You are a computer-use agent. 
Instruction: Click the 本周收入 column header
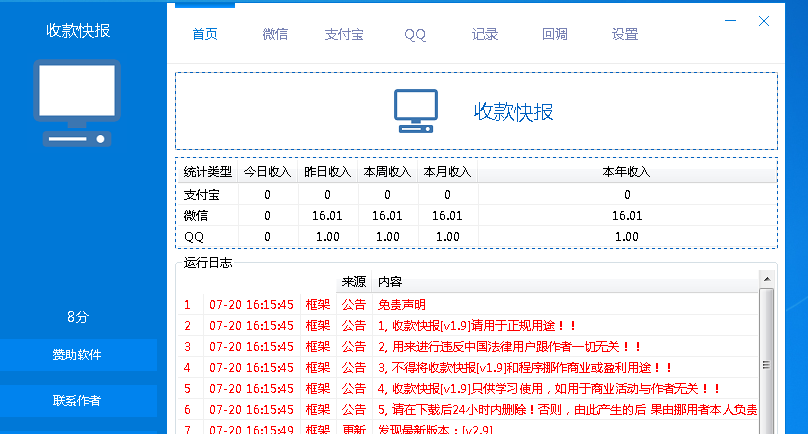coord(387,172)
